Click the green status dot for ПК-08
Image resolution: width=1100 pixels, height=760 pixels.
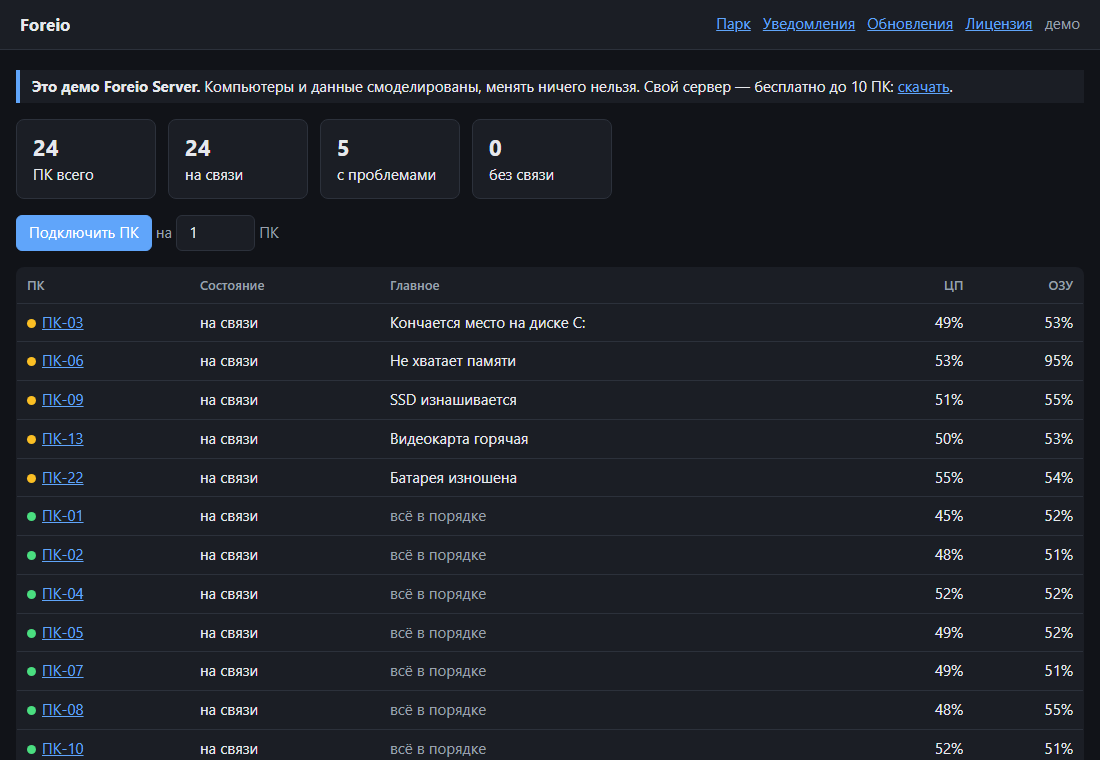[x=32, y=711]
